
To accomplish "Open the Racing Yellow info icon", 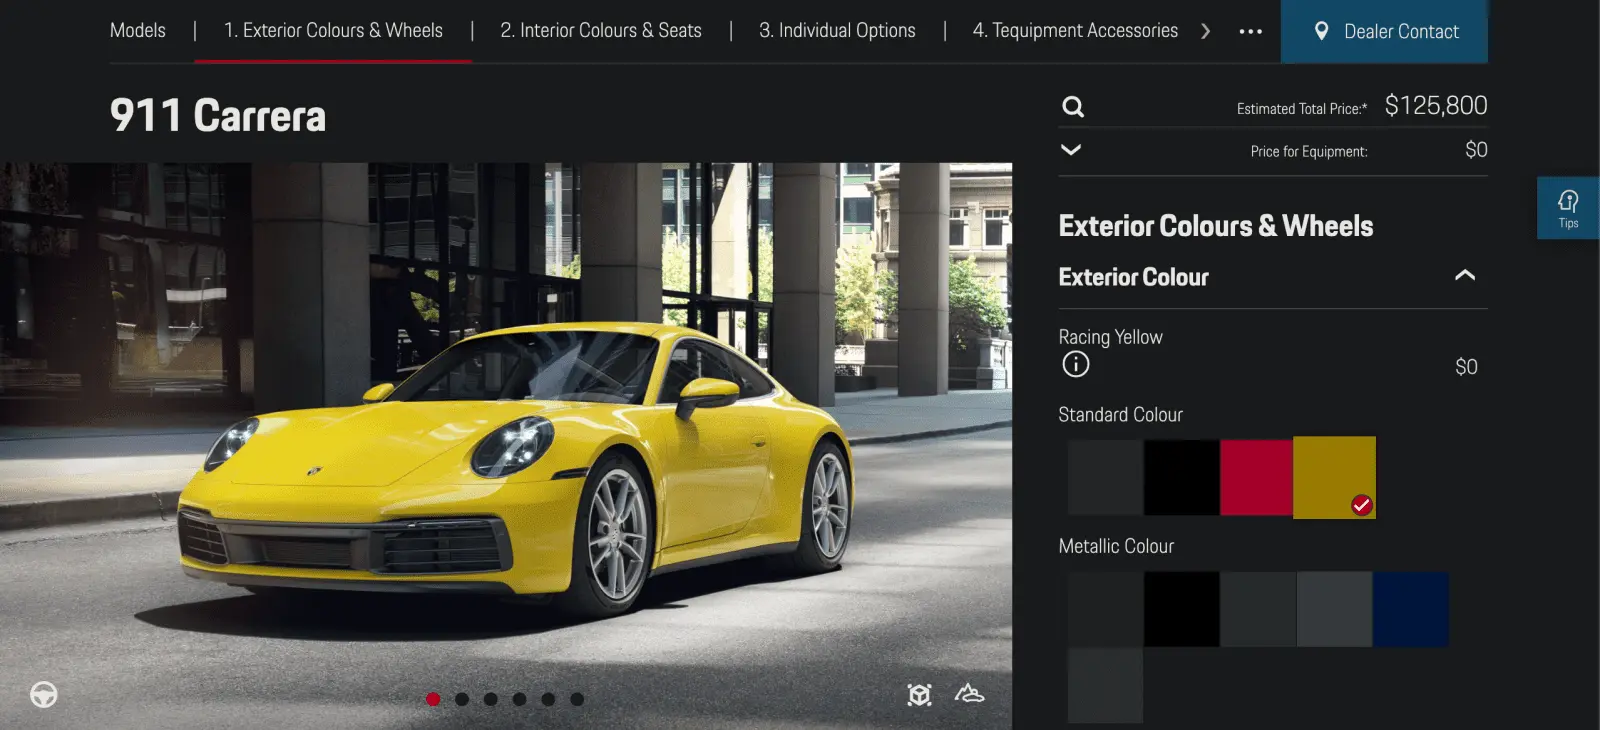I will pyautogui.click(x=1075, y=364).
